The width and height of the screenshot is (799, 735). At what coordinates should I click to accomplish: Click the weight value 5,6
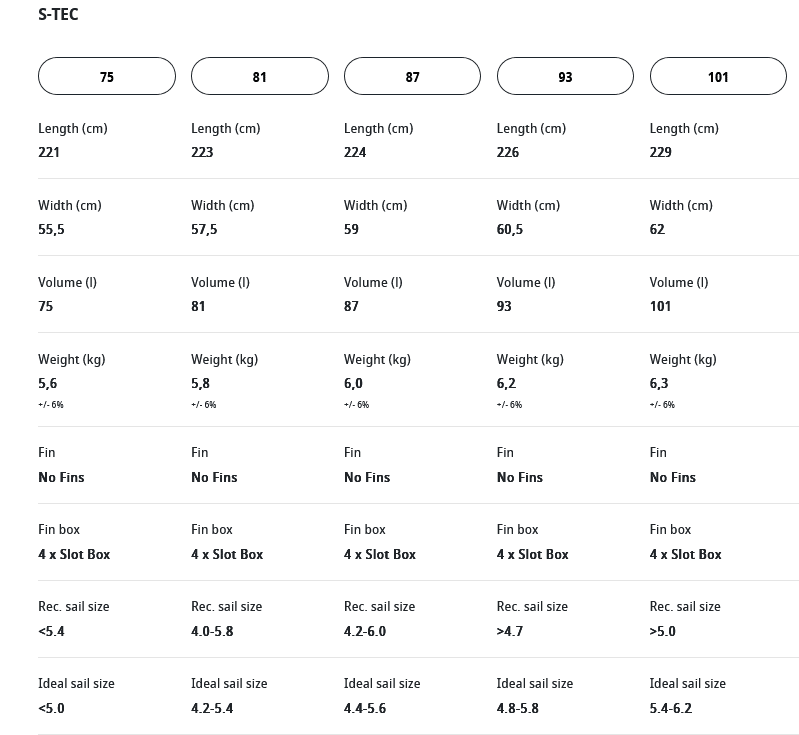pyautogui.click(x=48, y=383)
